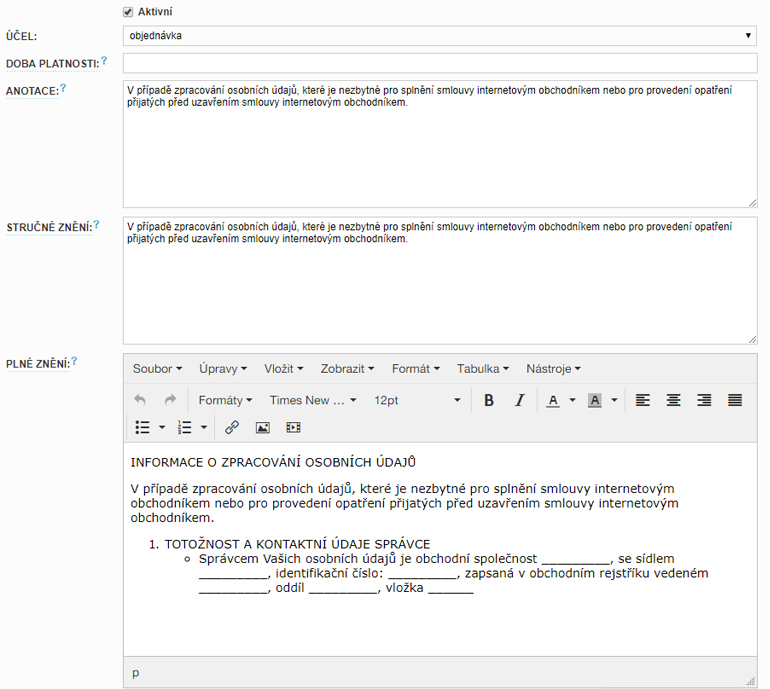Click the Italic formatting icon

pos(519,400)
